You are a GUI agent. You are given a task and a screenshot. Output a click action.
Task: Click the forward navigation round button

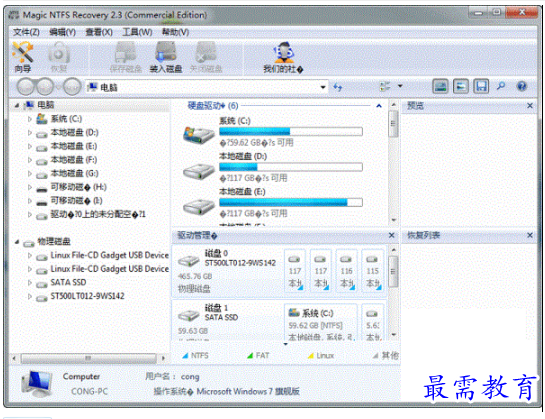point(44,87)
